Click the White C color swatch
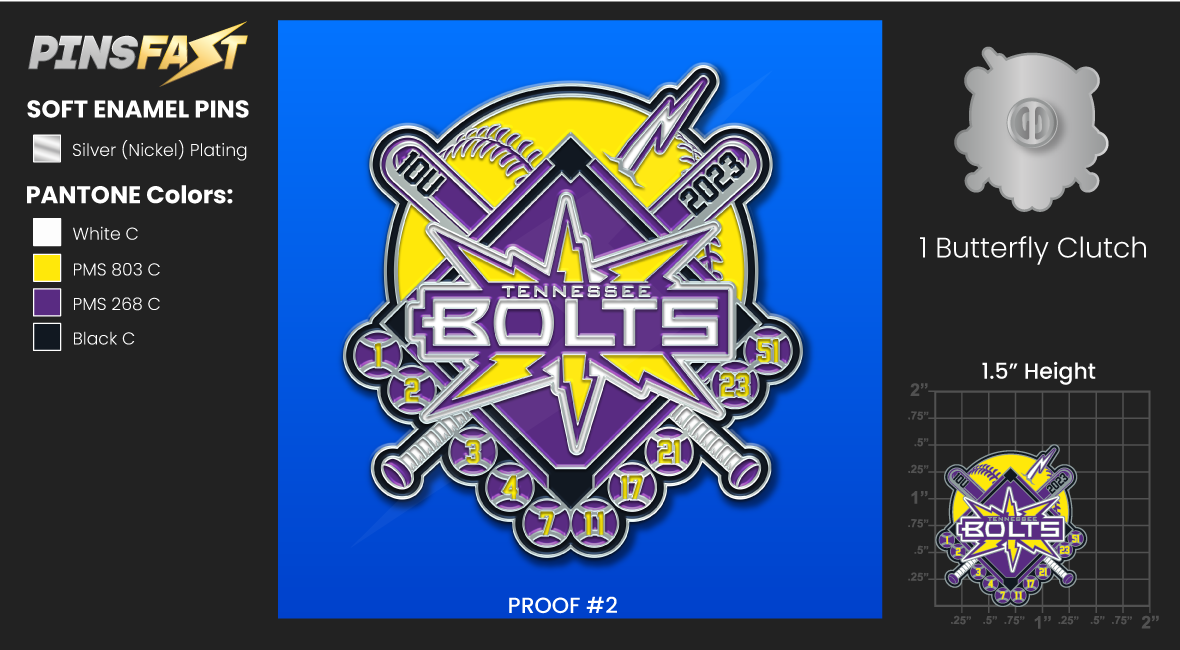This screenshot has height=650, width=1180. pyautogui.click(x=47, y=232)
